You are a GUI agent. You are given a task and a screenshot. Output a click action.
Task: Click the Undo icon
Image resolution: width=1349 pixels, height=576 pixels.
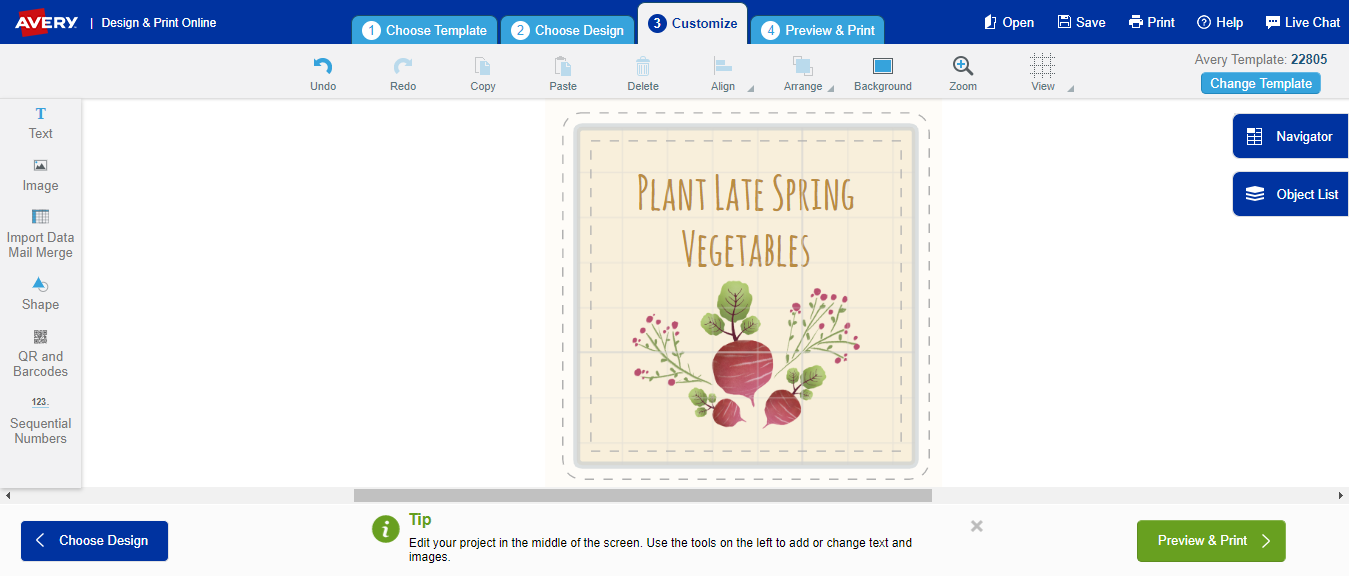pyautogui.click(x=323, y=66)
